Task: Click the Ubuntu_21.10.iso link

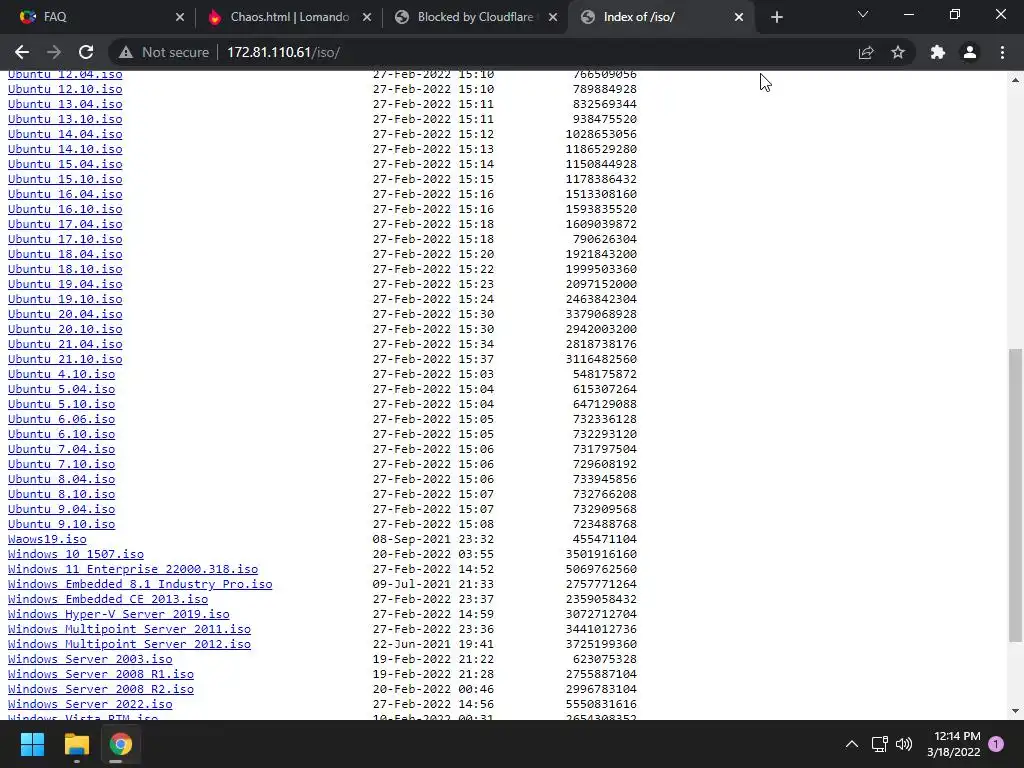Action: 65,359
